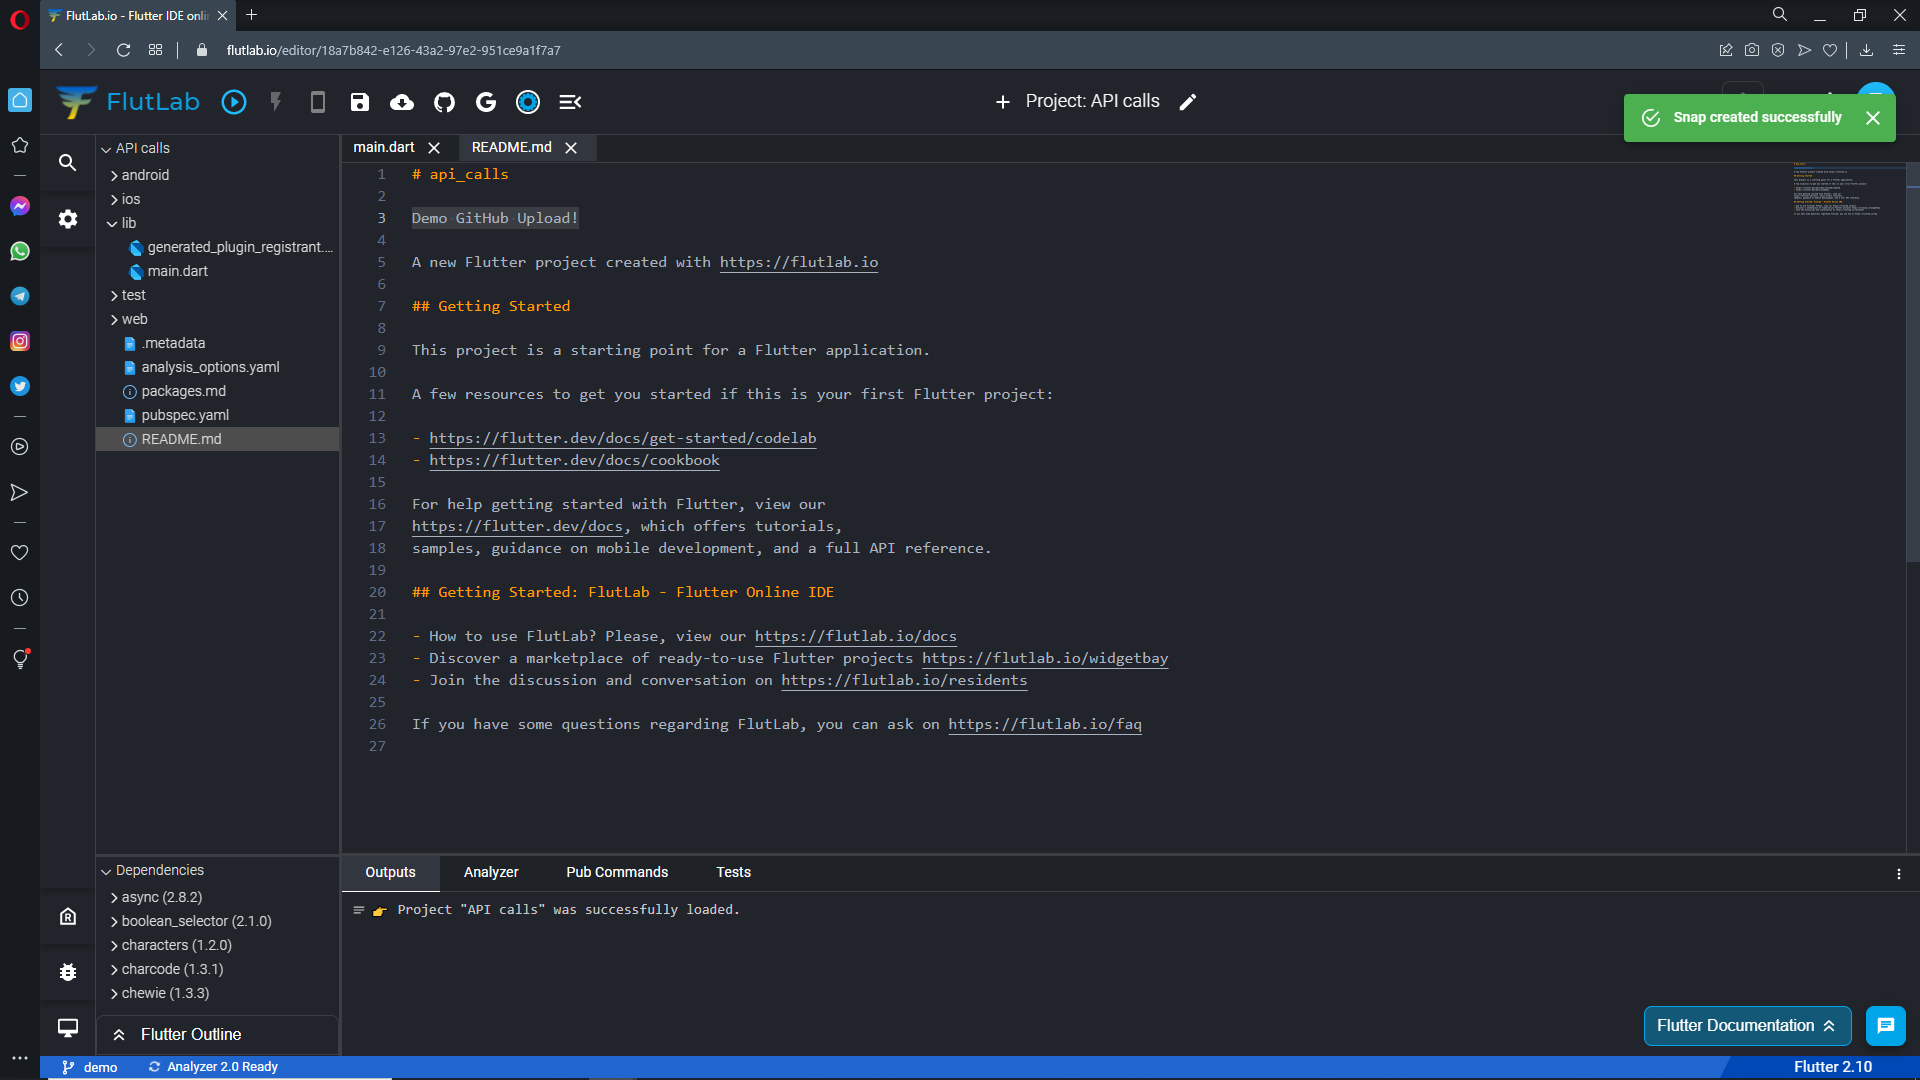
Task: Select the README.md editor tab
Action: pos(511,148)
